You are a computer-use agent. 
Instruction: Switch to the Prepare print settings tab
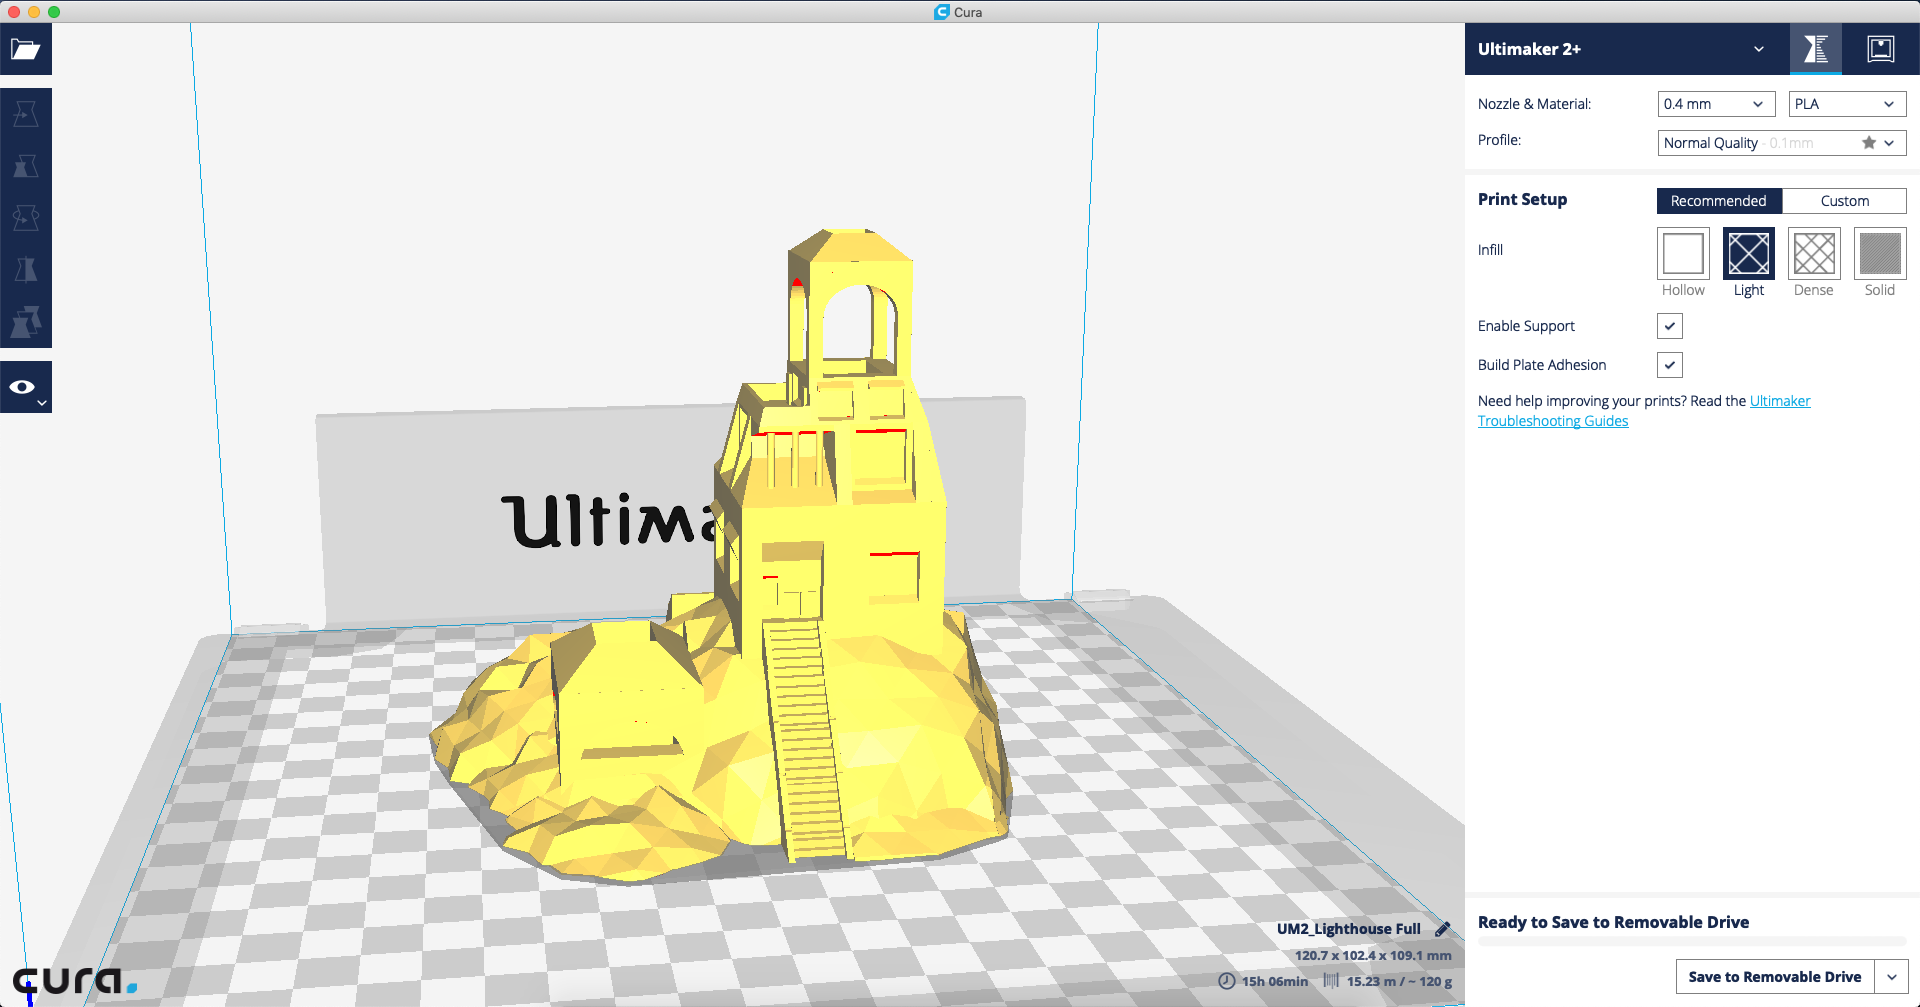(x=1815, y=49)
